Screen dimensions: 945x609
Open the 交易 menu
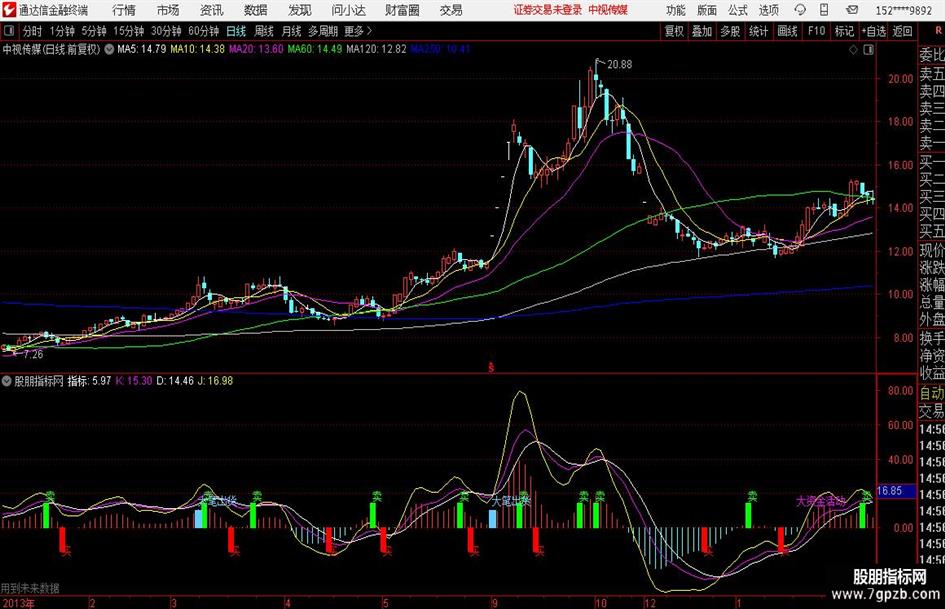[x=451, y=10]
